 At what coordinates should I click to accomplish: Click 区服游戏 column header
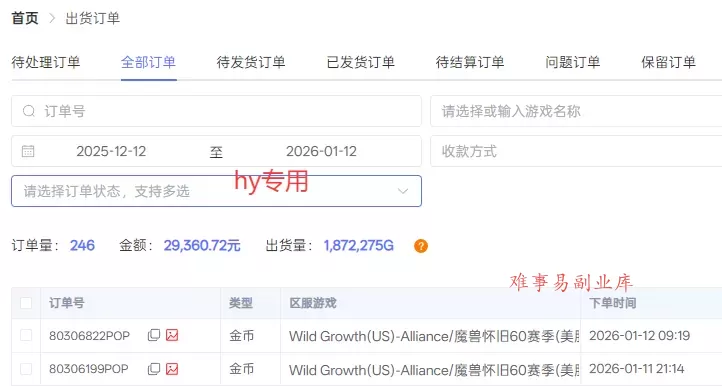point(313,303)
